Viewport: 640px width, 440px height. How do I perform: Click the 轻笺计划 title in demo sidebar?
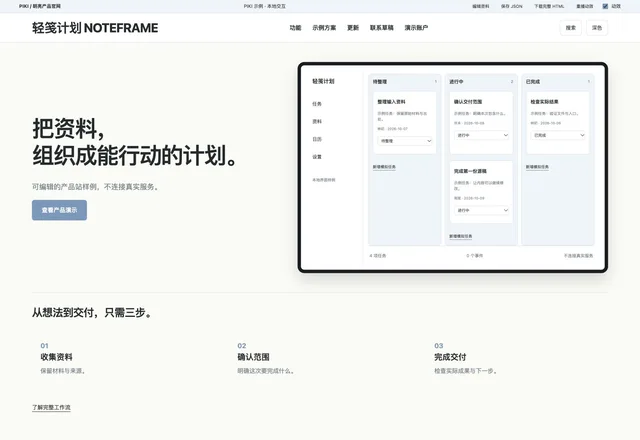(323, 81)
